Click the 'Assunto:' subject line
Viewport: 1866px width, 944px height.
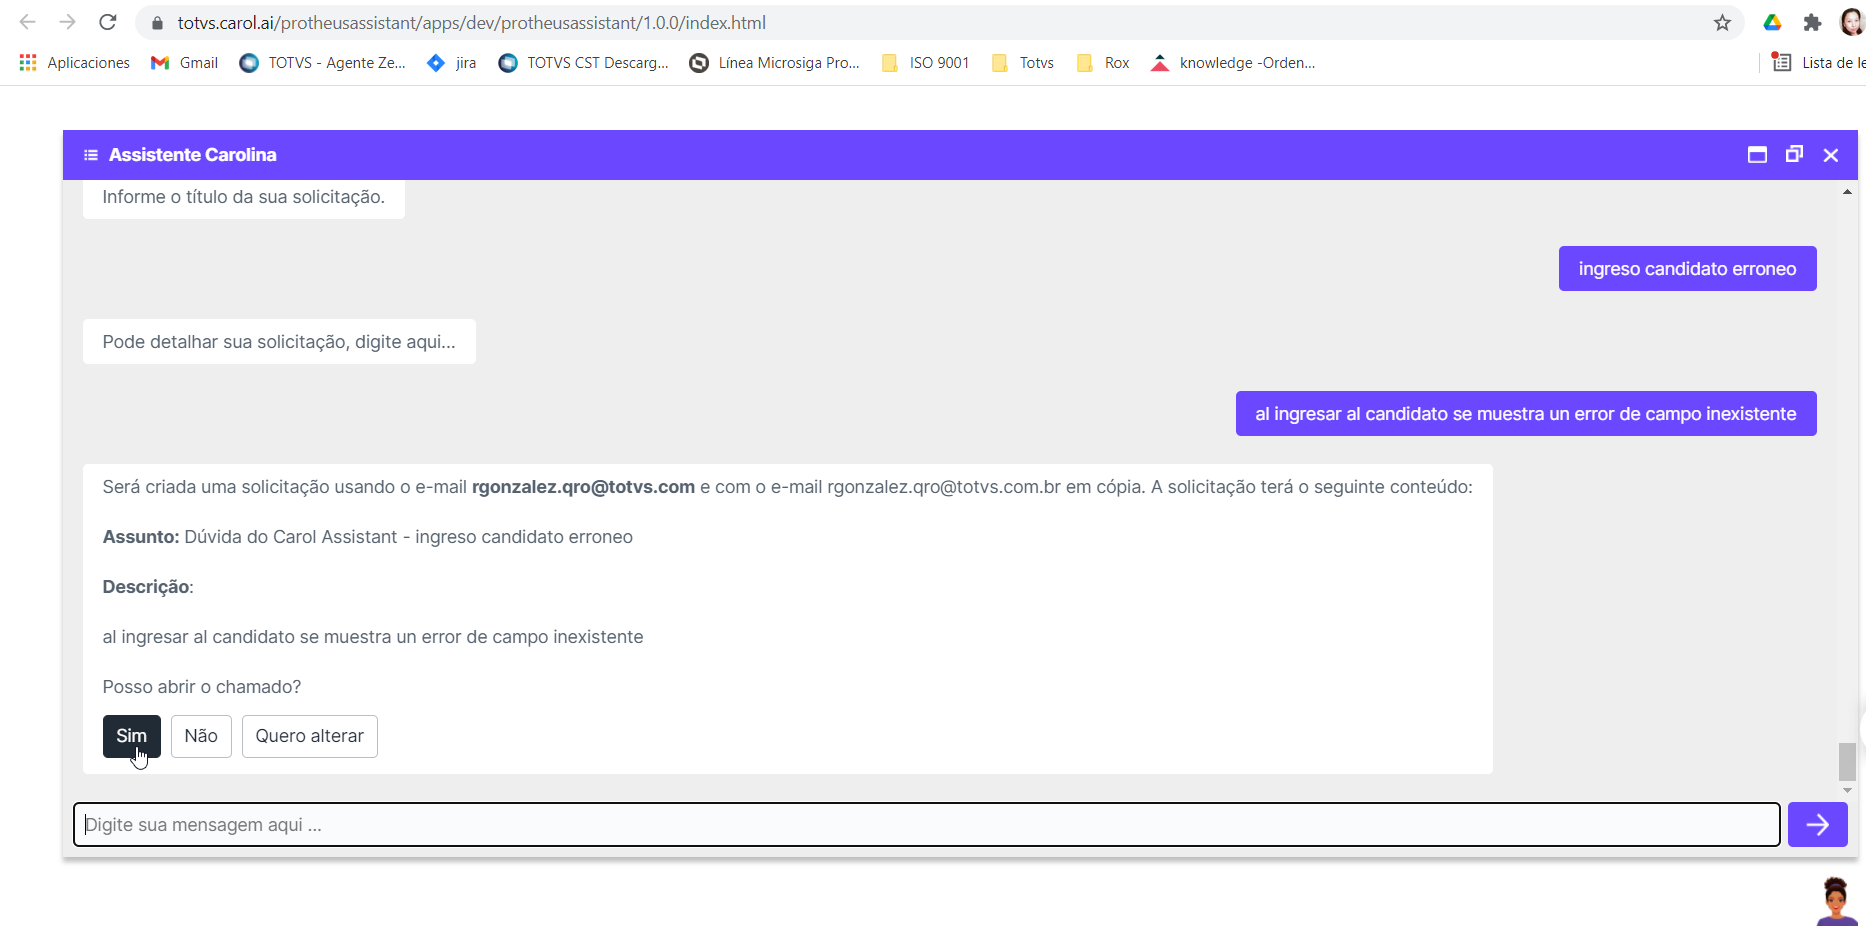(368, 537)
